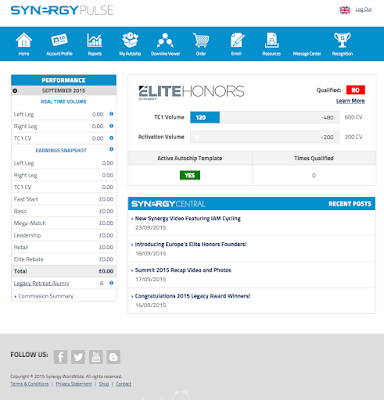Click the Active Autoship Template header

point(190,158)
